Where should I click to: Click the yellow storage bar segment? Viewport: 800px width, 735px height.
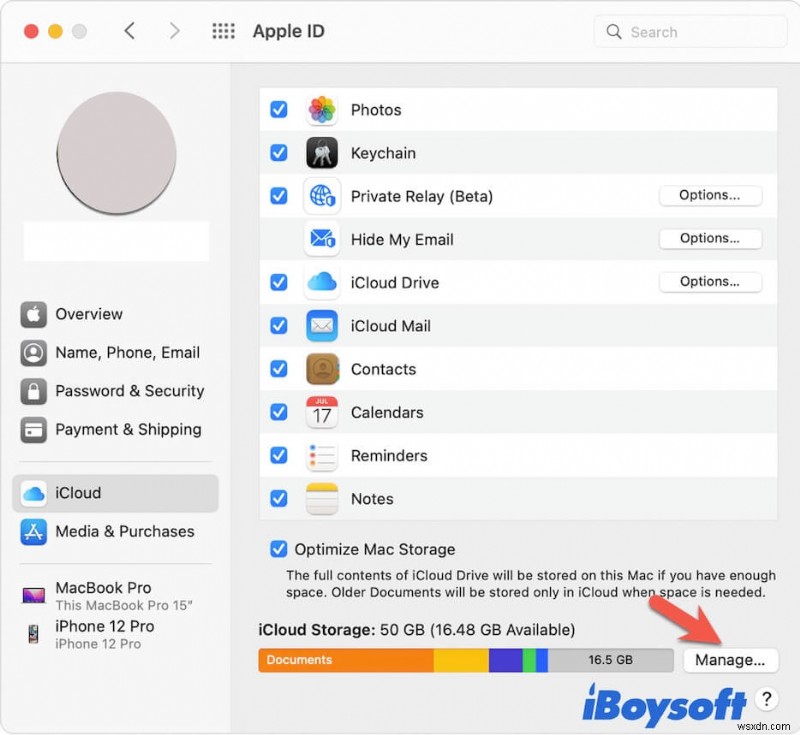461,660
